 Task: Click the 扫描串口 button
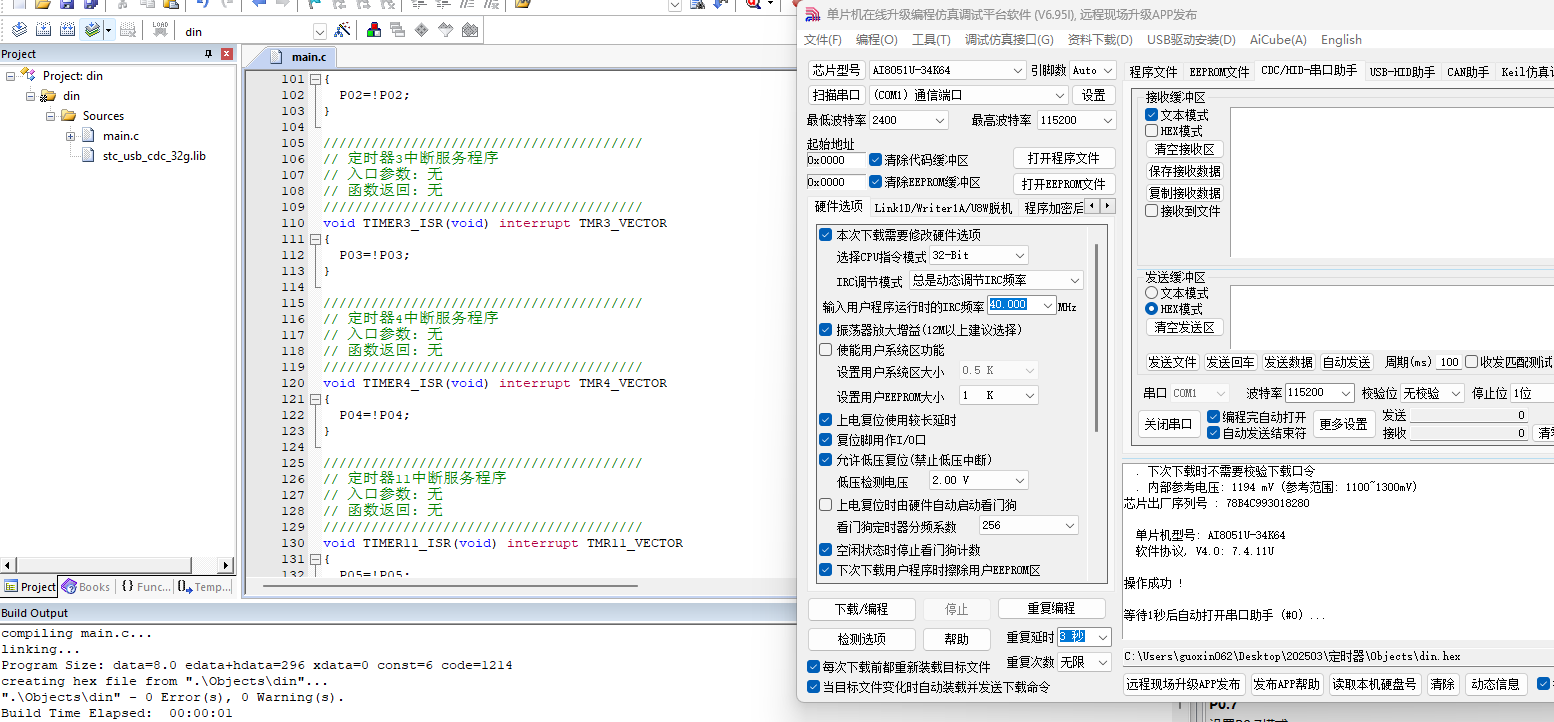(837, 95)
